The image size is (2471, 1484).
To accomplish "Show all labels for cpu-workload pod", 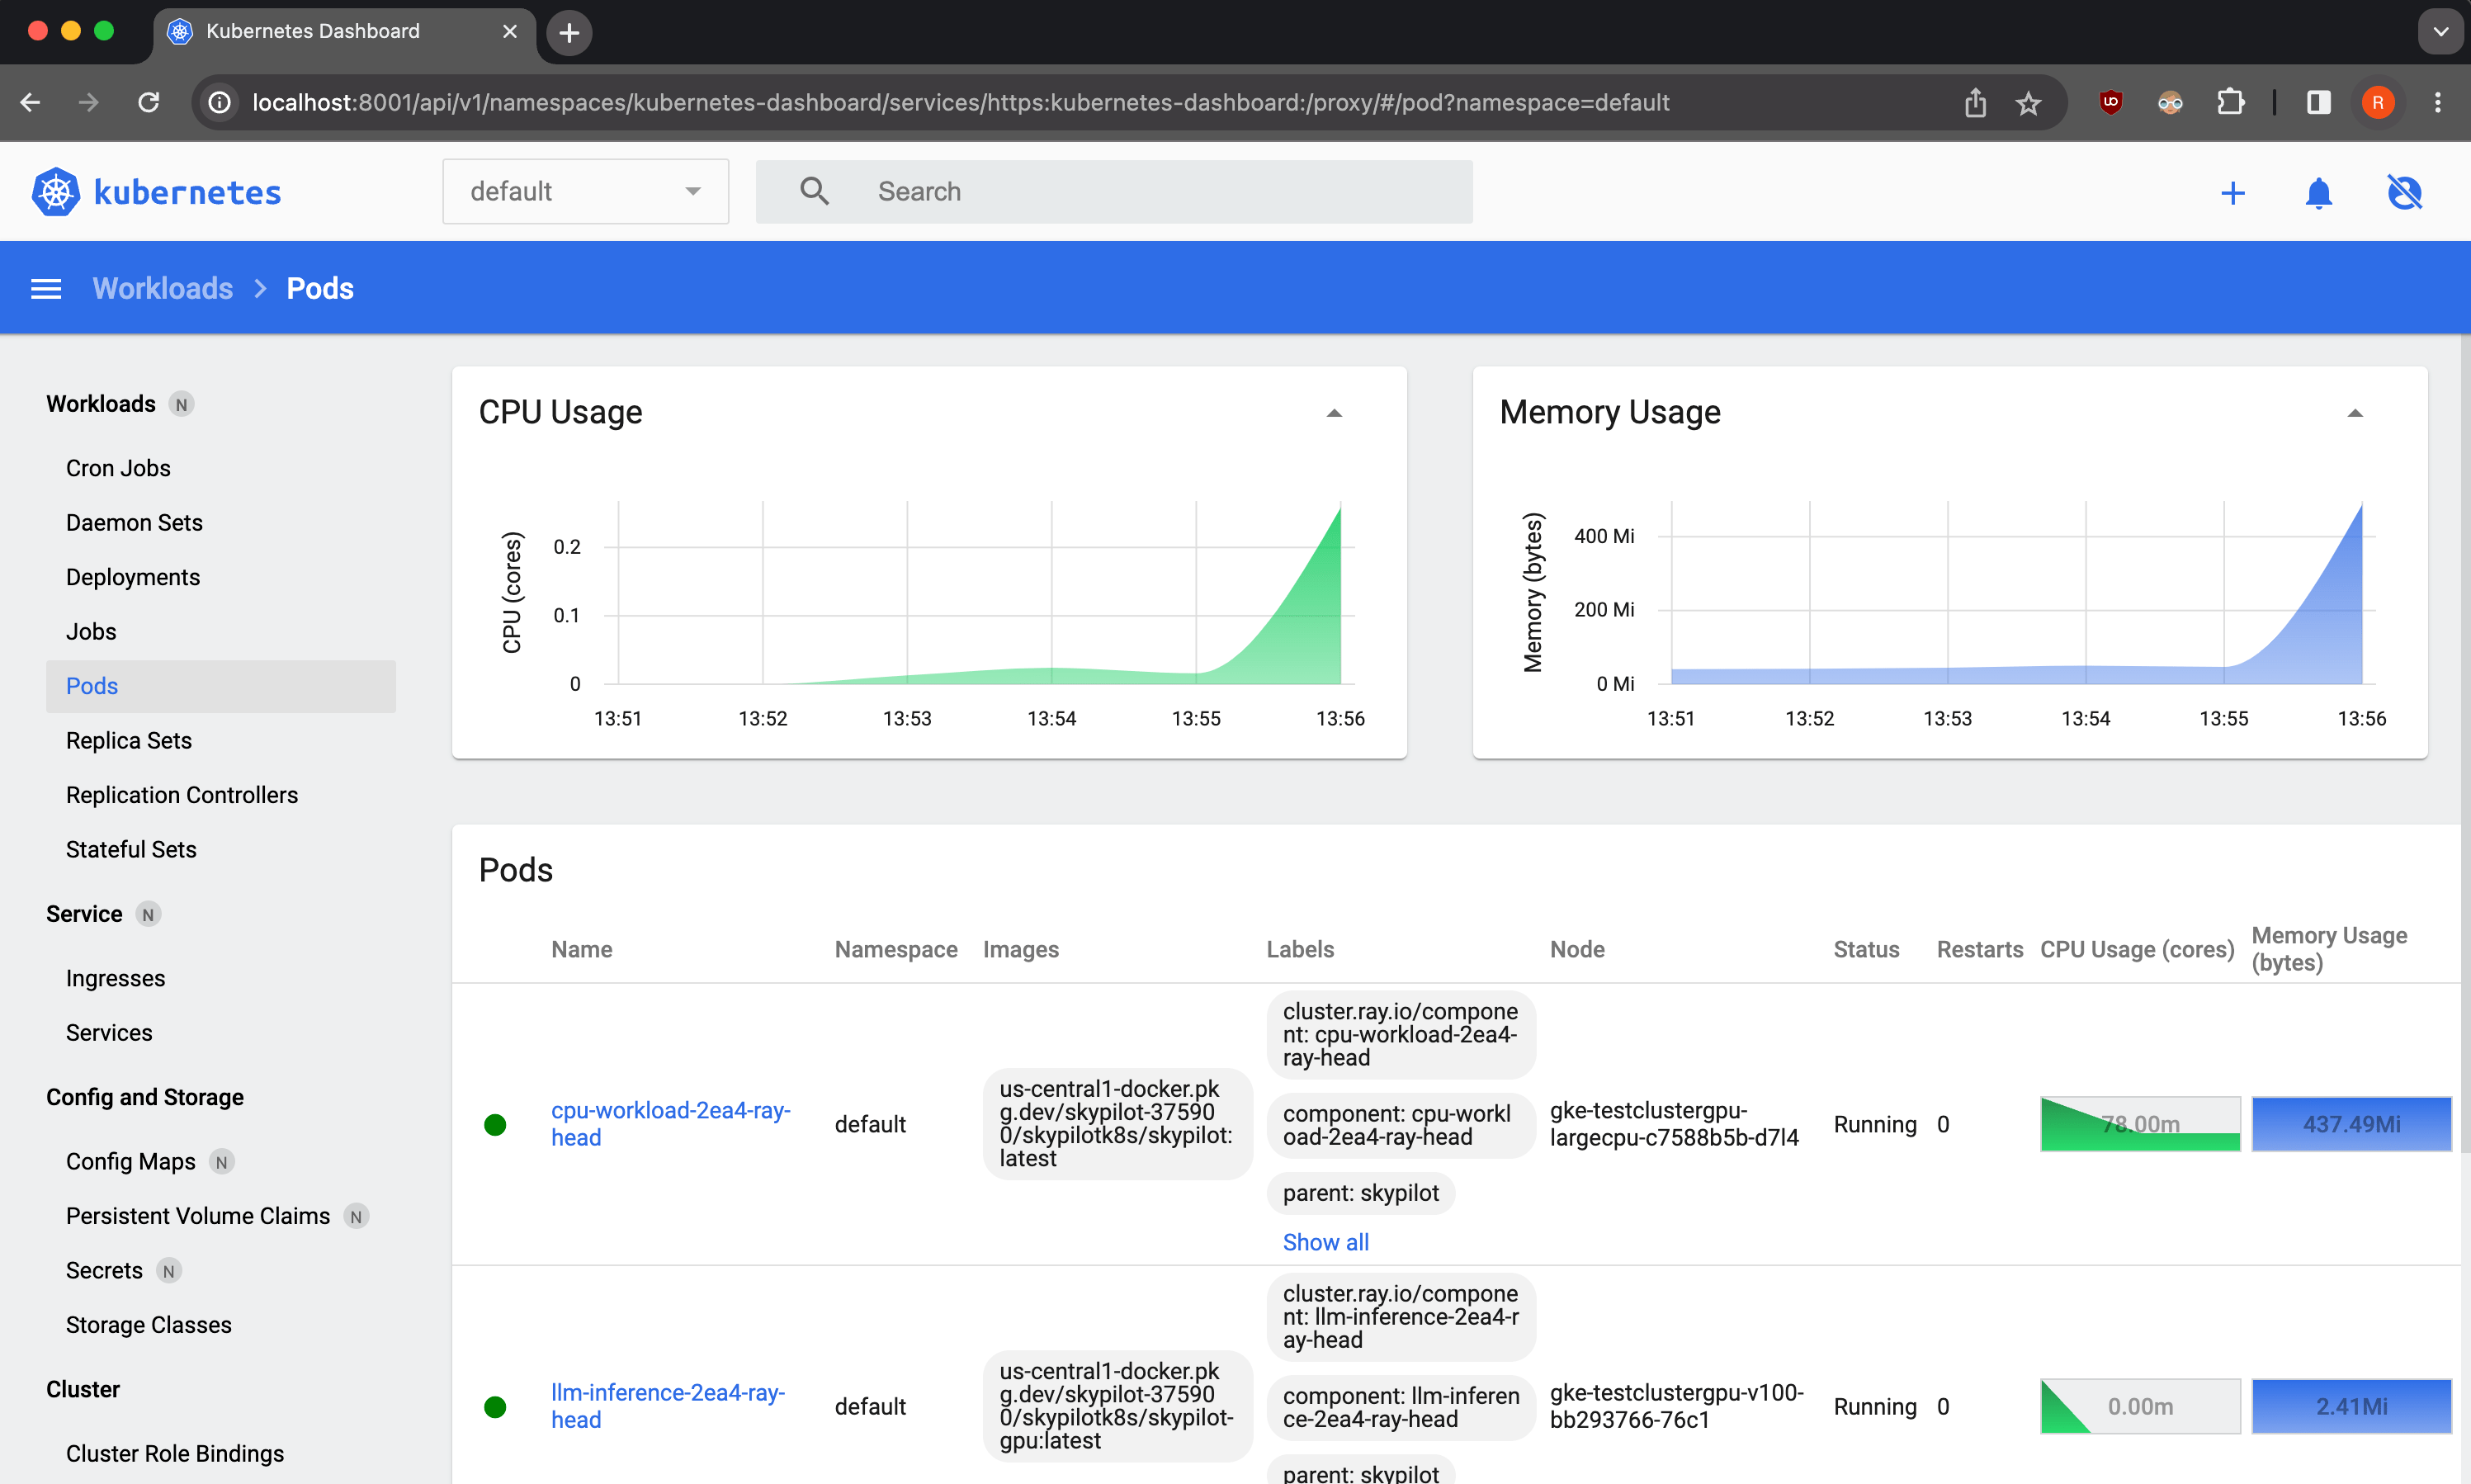I will (1326, 1242).
